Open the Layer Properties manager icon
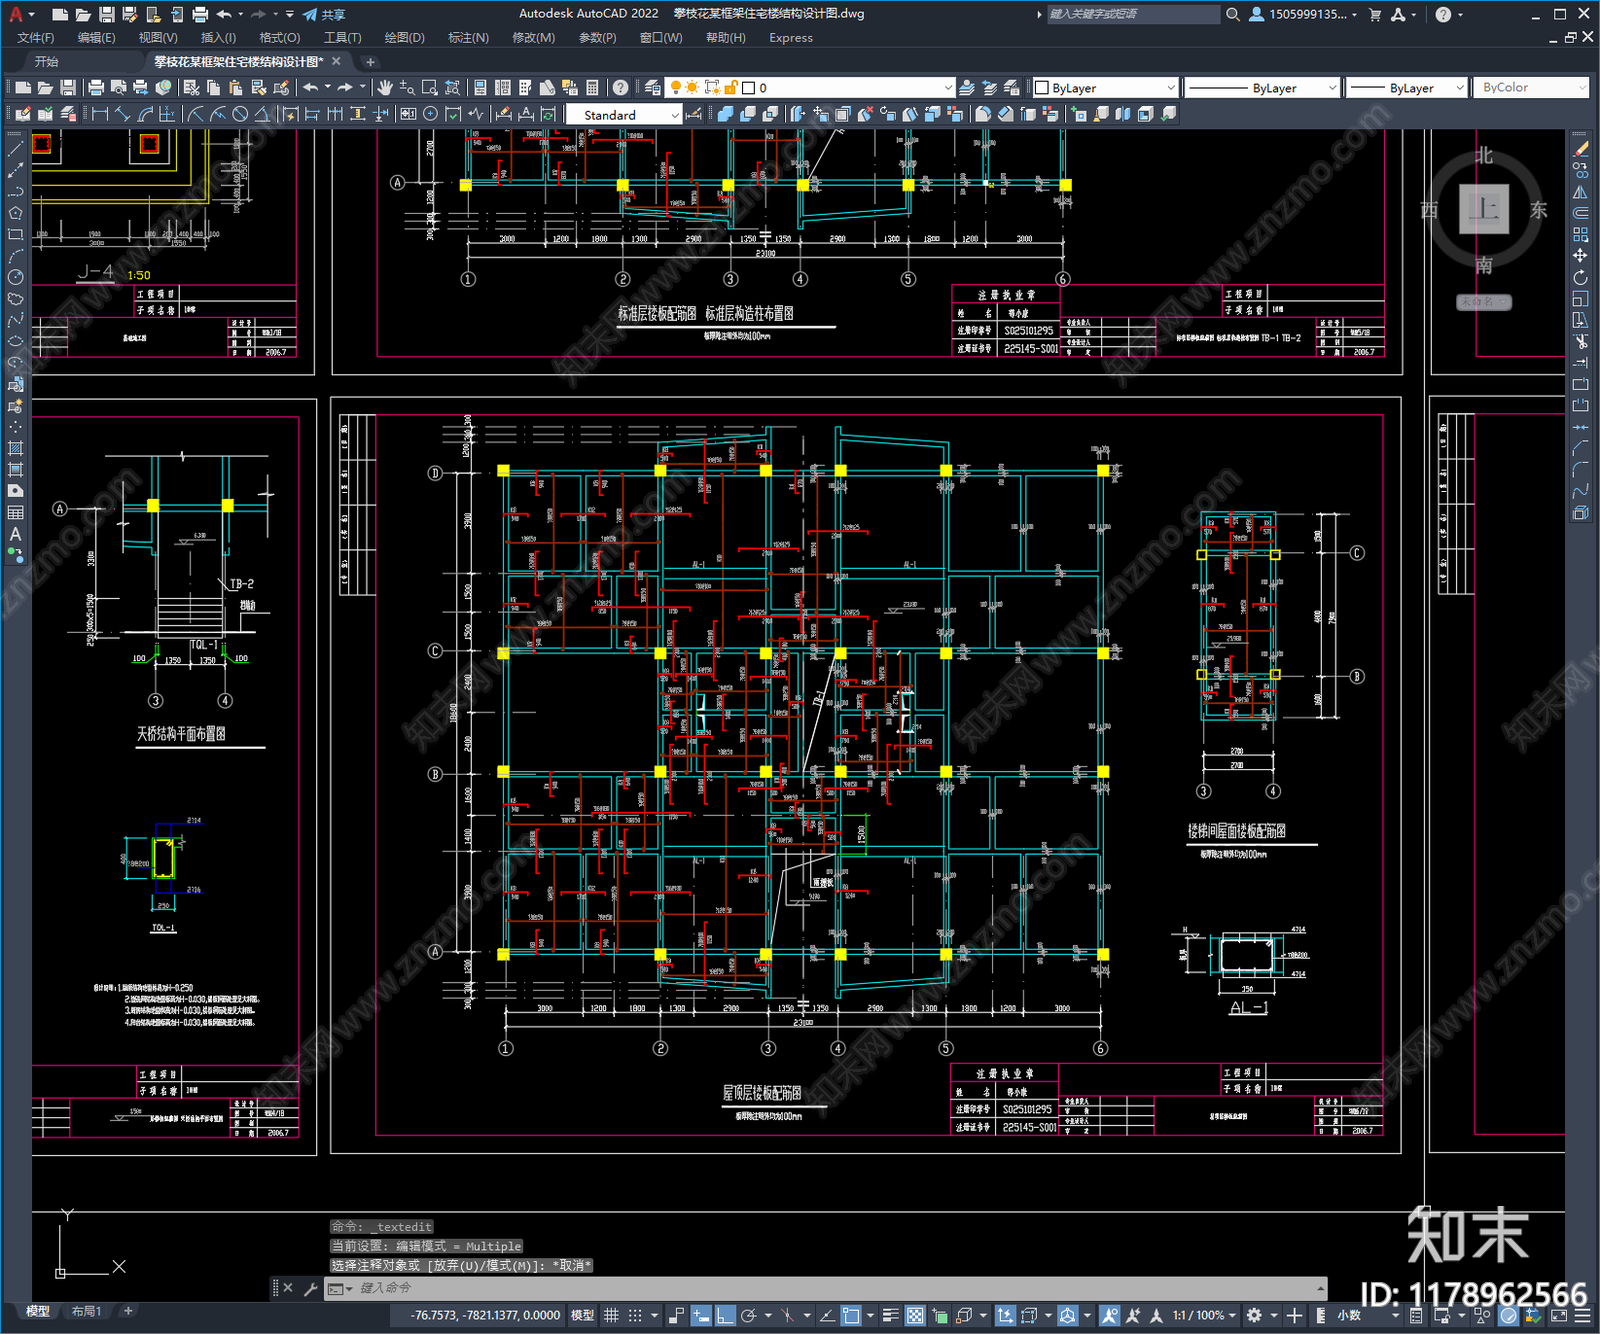The height and width of the screenshot is (1334, 1600). (x=653, y=88)
